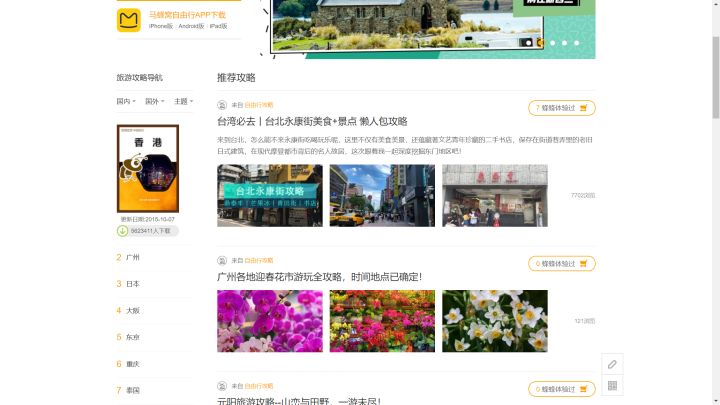Click the 旅游攻略导航 sidebar heading

tap(139, 78)
